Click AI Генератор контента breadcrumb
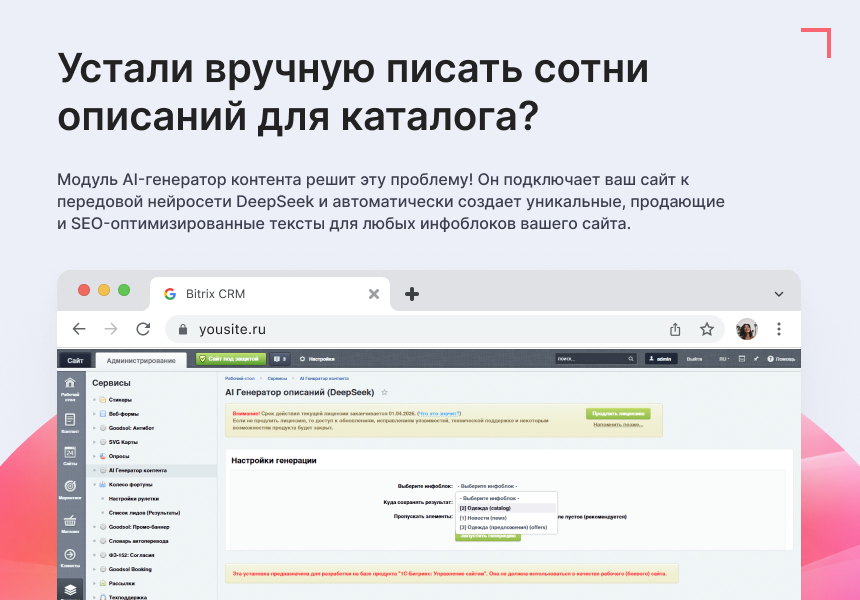The image size is (860, 600). 324,378
